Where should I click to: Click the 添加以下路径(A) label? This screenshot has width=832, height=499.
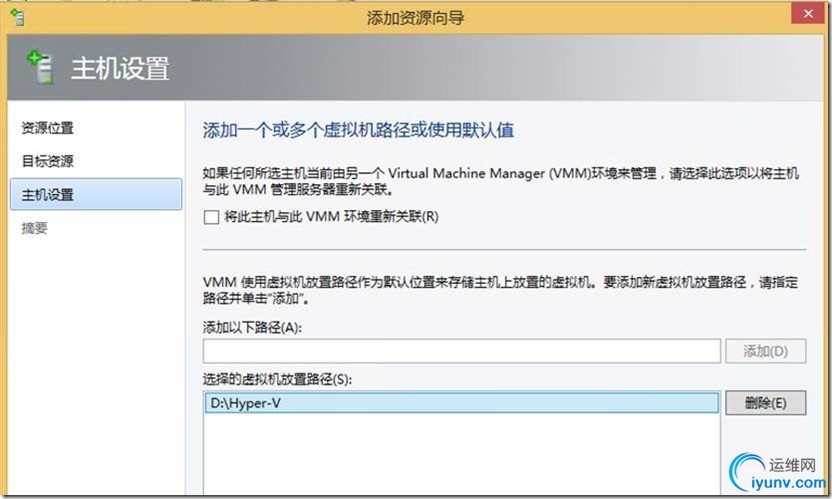(x=252, y=328)
